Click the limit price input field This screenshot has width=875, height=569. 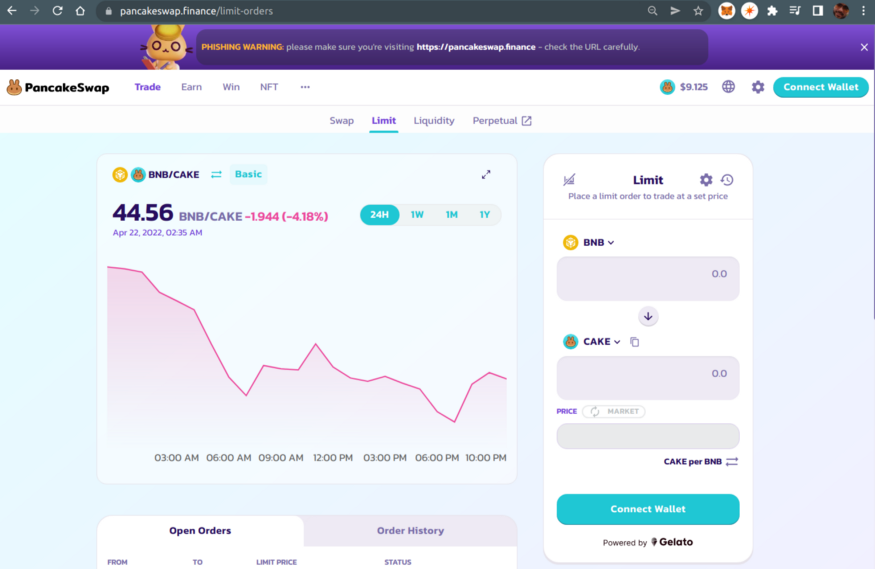[x=648, y=436]
